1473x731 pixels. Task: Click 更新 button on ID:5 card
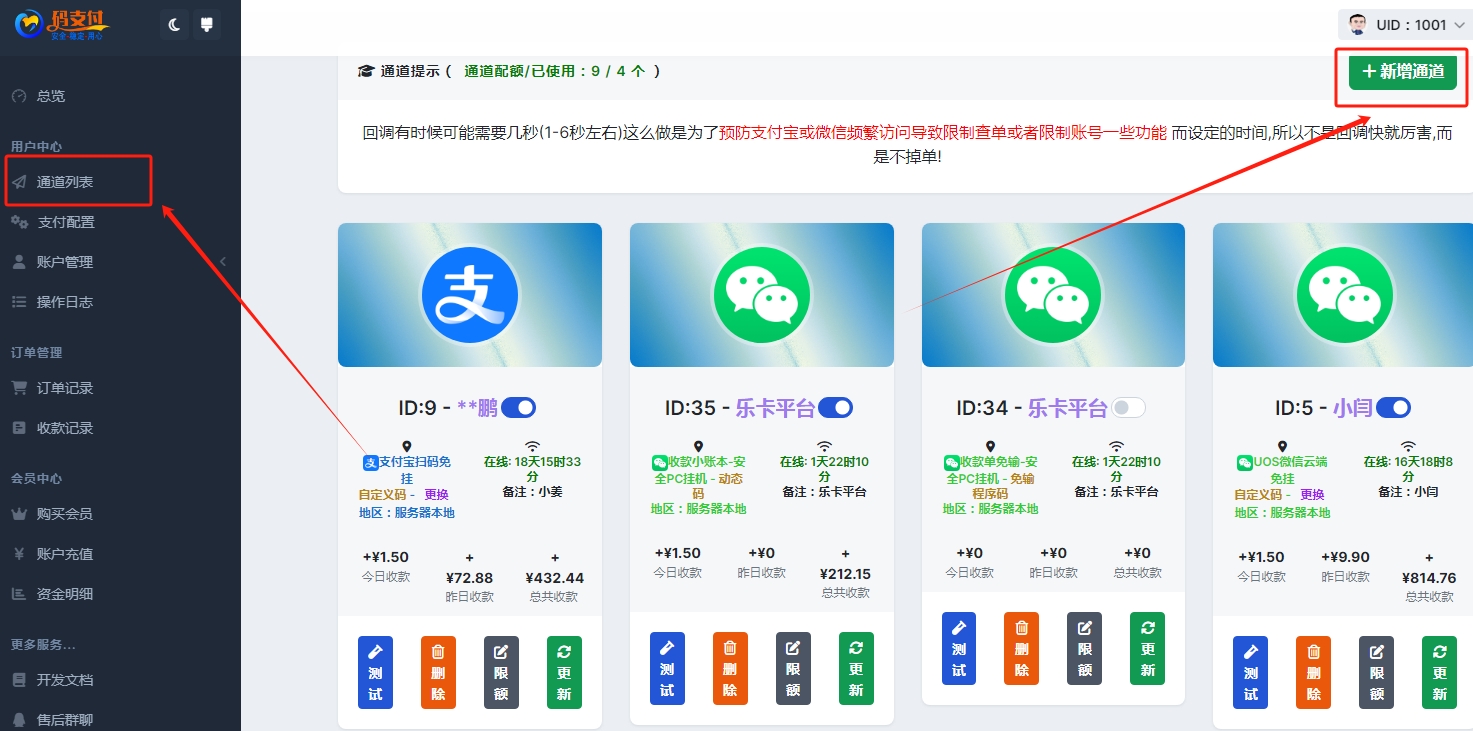click(x=1439, y=672)
